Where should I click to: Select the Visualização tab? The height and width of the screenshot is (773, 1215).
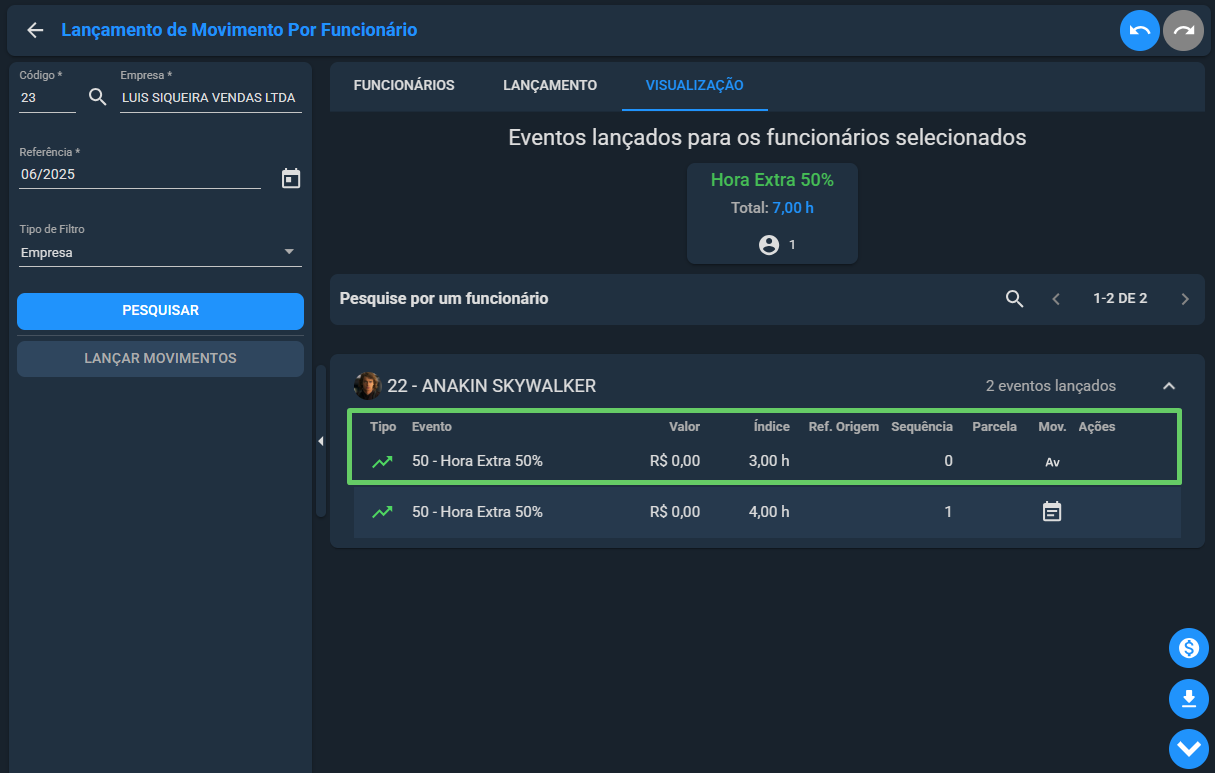[694, 85]
